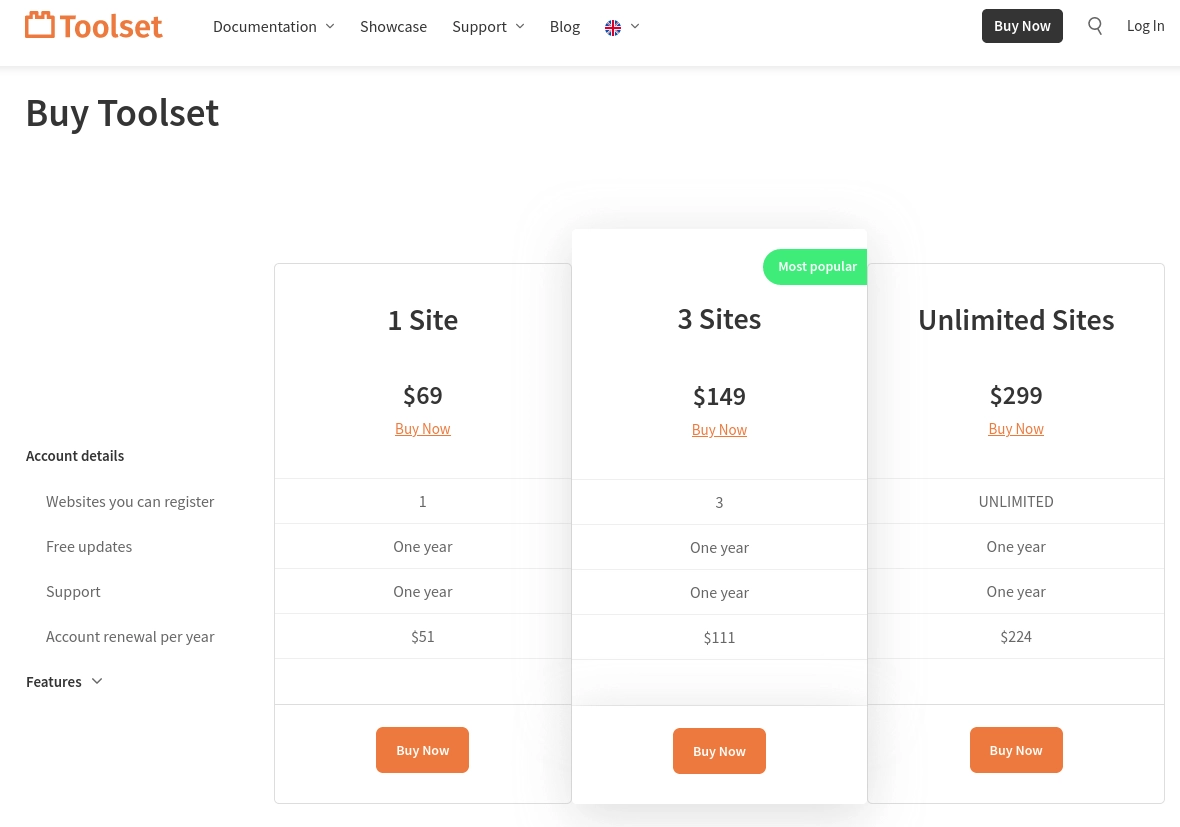The image size is (1180, 827).
Task: Click the Log In link
Action: click(x=1145, y=26)
